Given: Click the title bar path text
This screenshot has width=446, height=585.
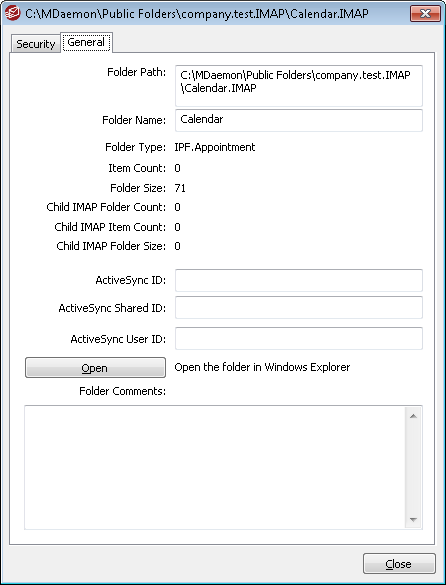Looking at the screenshot, I should [x=197, y=14].
